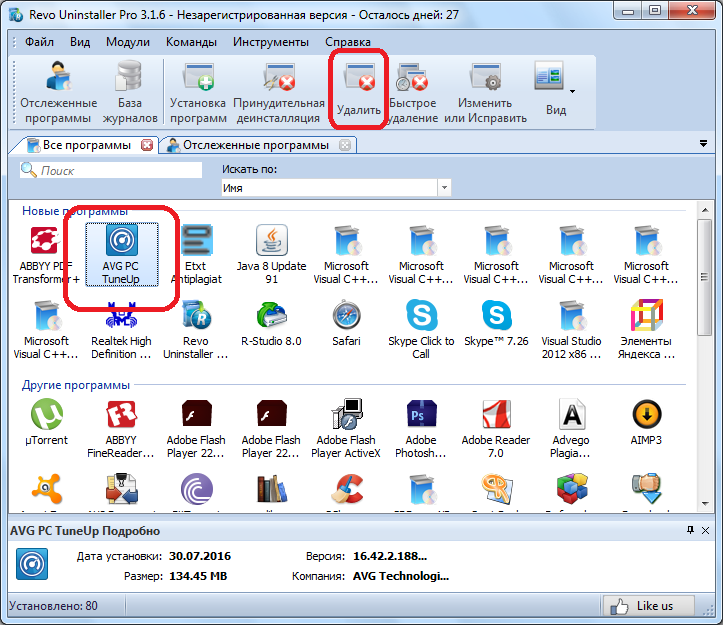Open the Вид menu in the menu bar
This screenshot has width=723, height=625.
80,42
